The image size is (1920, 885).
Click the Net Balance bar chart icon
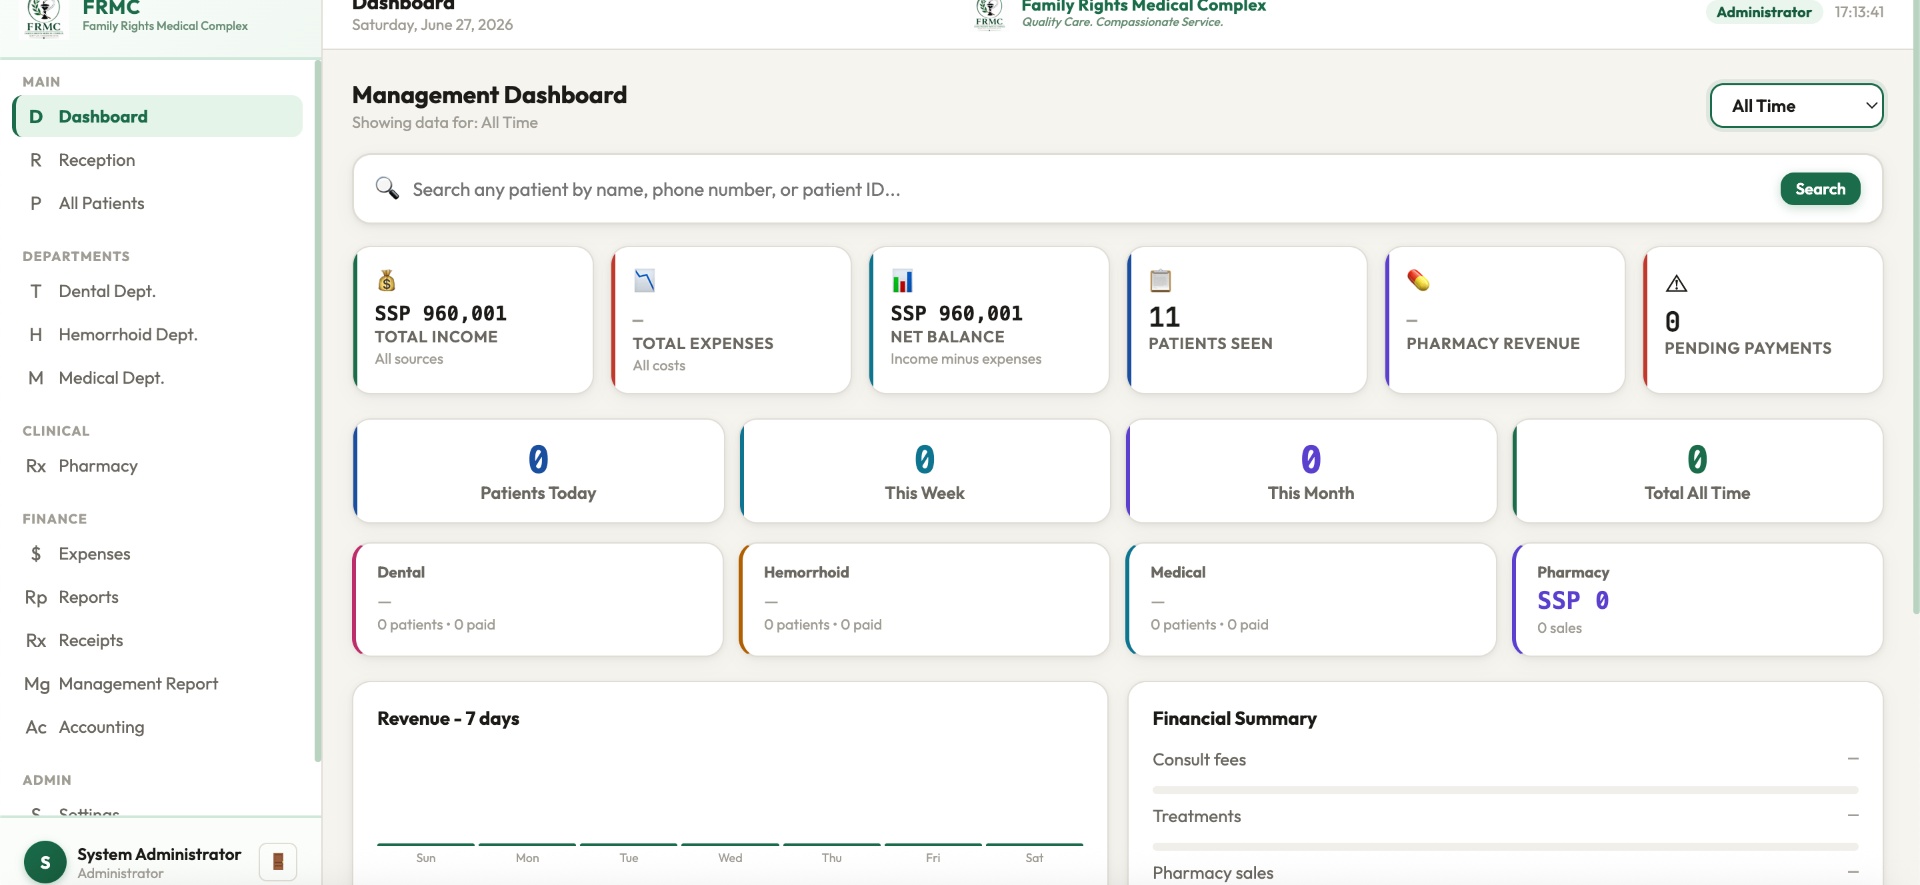pos(902,280)
